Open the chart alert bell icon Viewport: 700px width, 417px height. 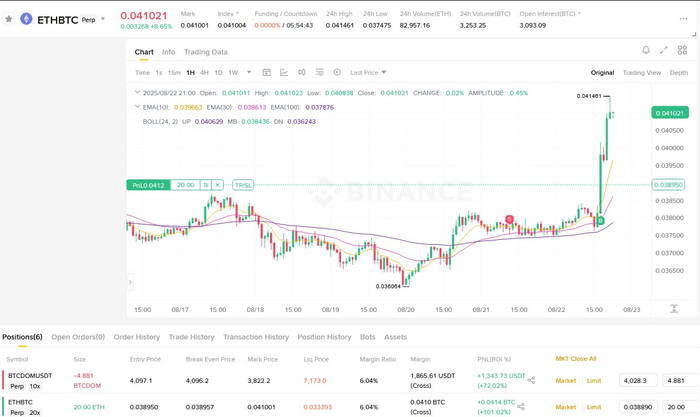click(646, 51)
